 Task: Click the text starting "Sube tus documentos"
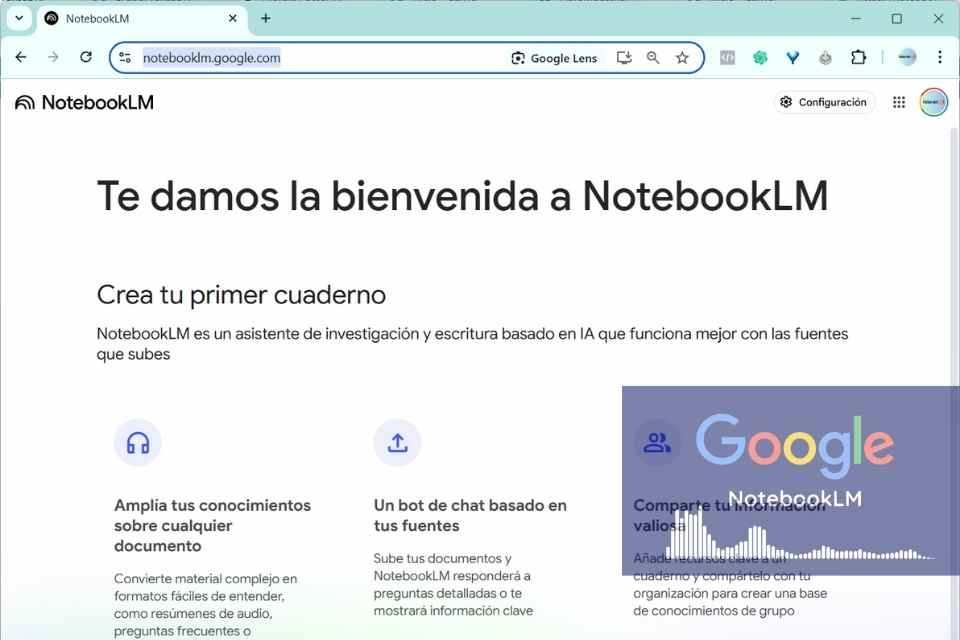pyautogui.click(x=453, y=584)
